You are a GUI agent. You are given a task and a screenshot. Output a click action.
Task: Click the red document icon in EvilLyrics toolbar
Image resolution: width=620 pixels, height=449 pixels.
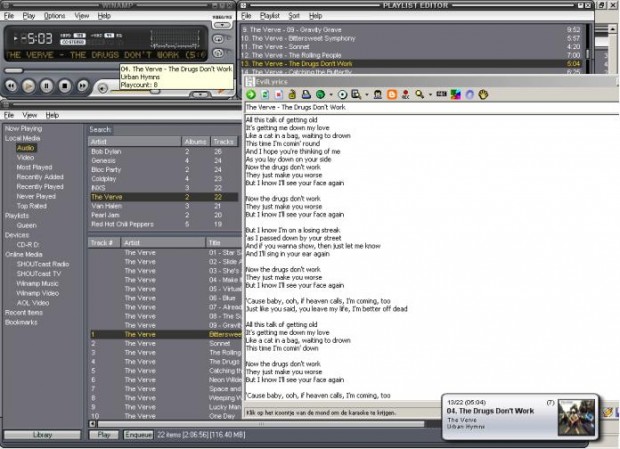click(x=279, y=94)
